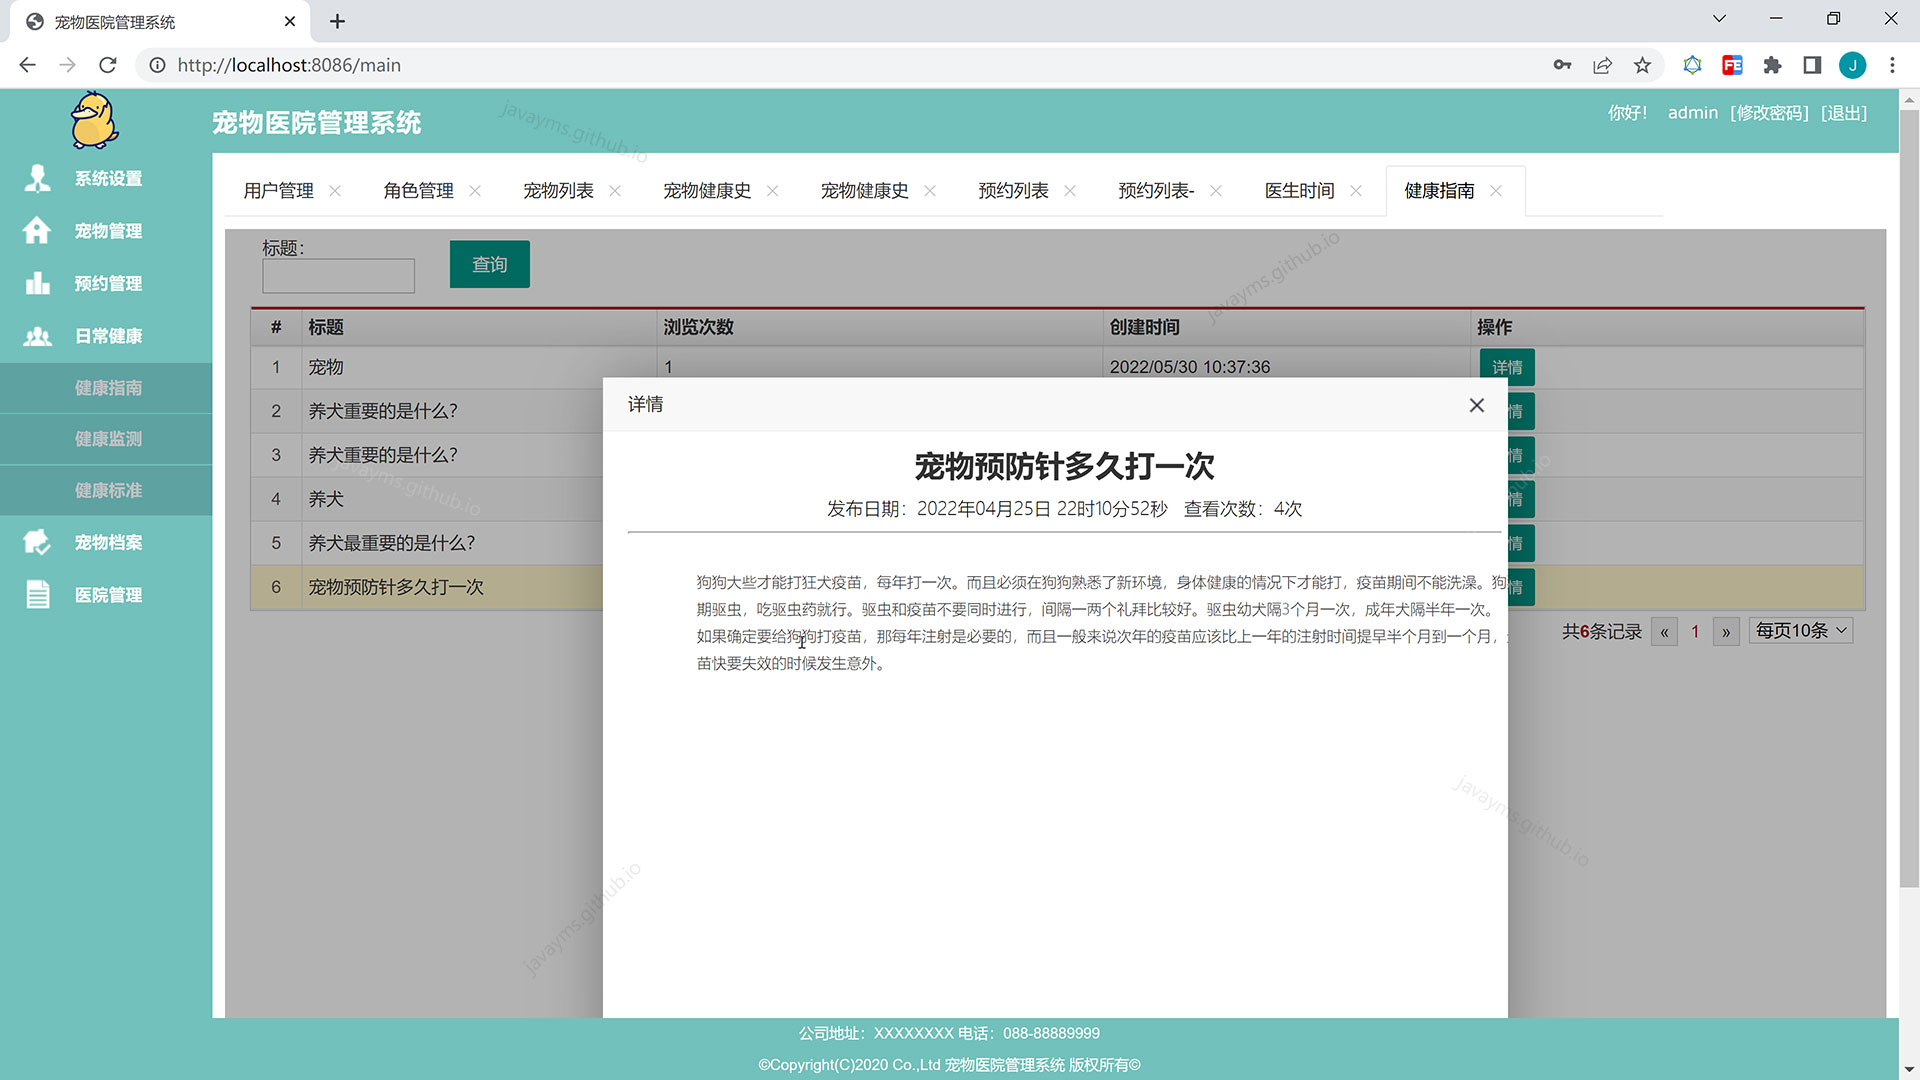Select row 养犬最重要的是什么? in table
Viewport: 1920px width, 1080px height.
[x=427, y=543]
